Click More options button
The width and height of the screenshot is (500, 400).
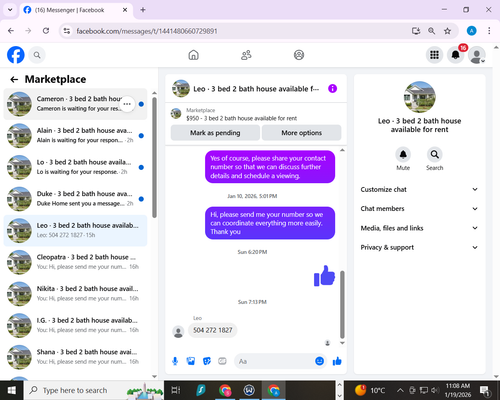pyautogui.click(x=302, y=133)
